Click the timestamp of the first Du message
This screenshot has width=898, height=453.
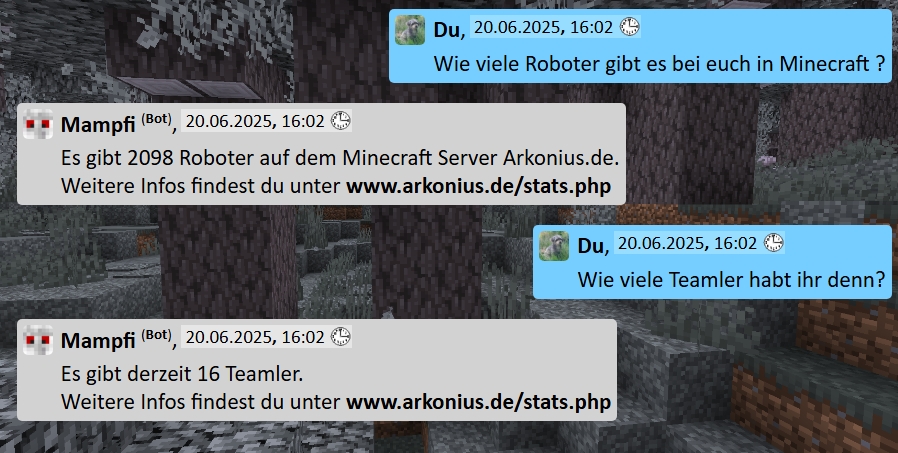pyautogui.click(x=543, y=27)
